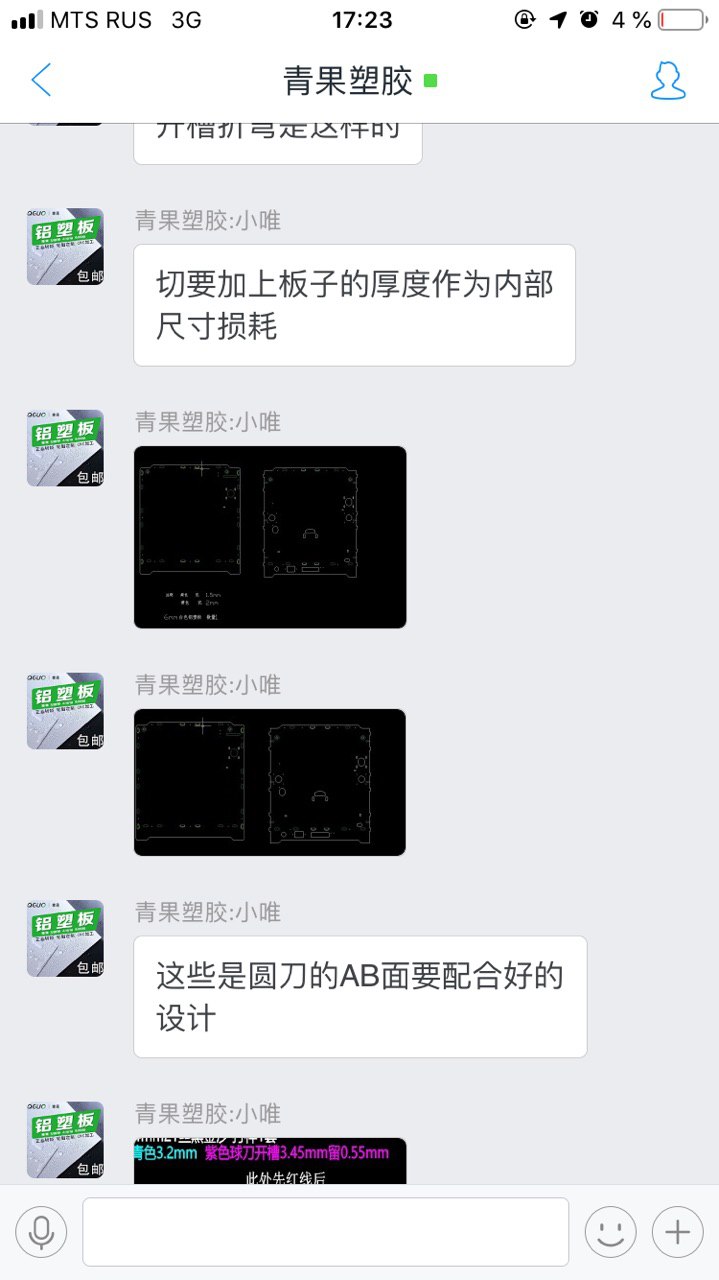This screenshot has width=719, height=1280.
Task: Select message bubble 切要加上板子的厚度
Action: 354,305
